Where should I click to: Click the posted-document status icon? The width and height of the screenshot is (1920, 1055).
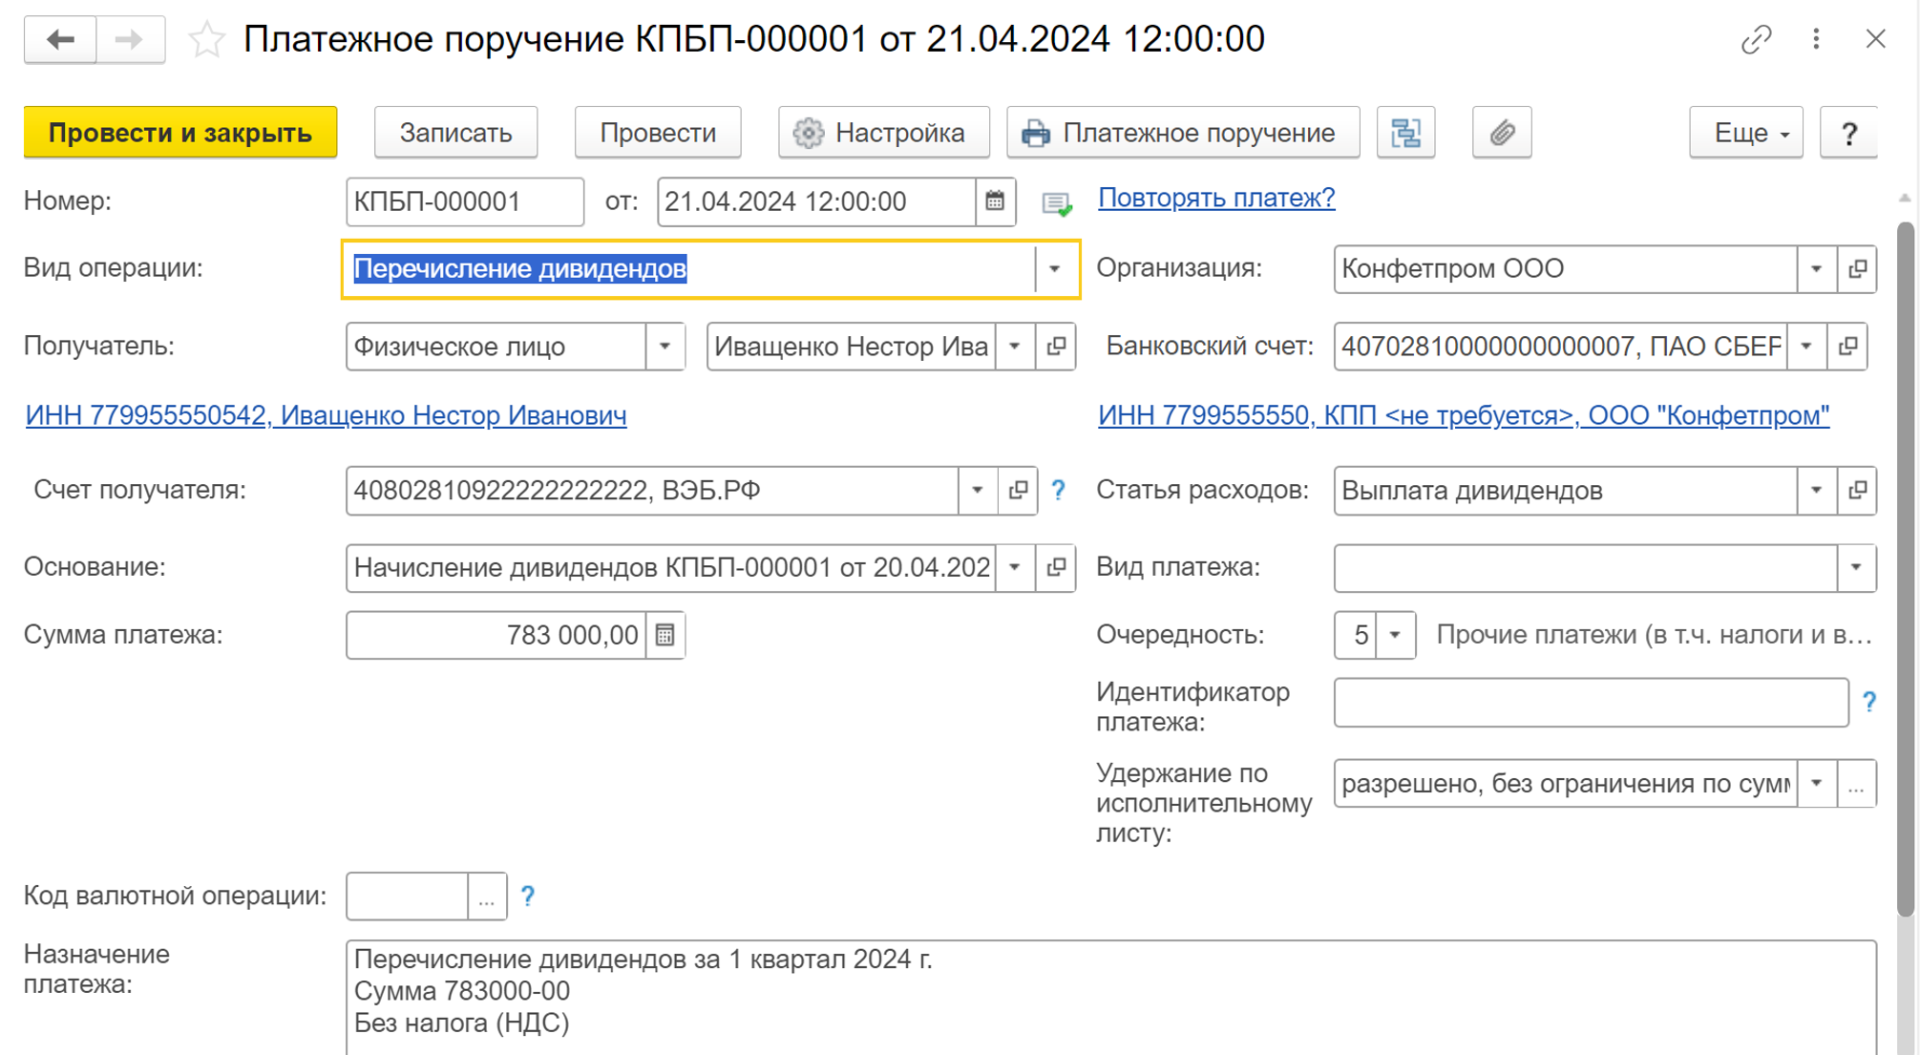1056,204
